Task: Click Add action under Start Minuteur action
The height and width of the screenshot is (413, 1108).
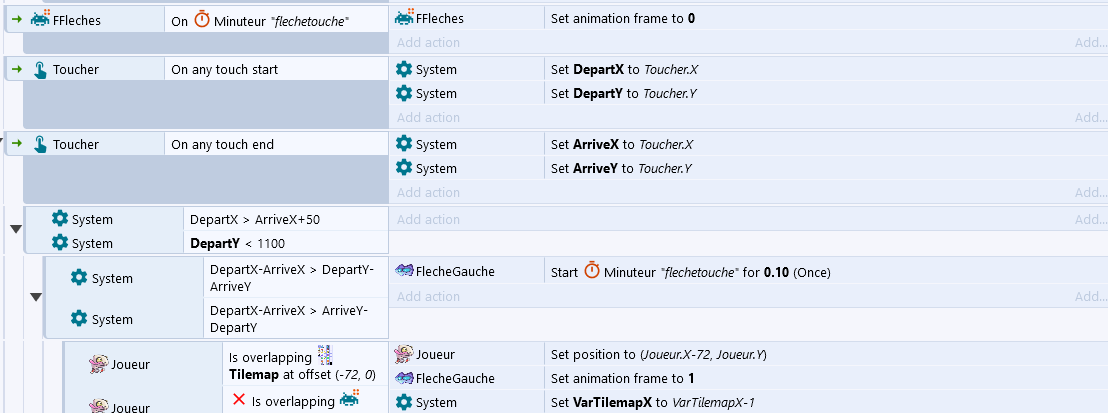Action: pyautogui.click(x=428, y=296)
